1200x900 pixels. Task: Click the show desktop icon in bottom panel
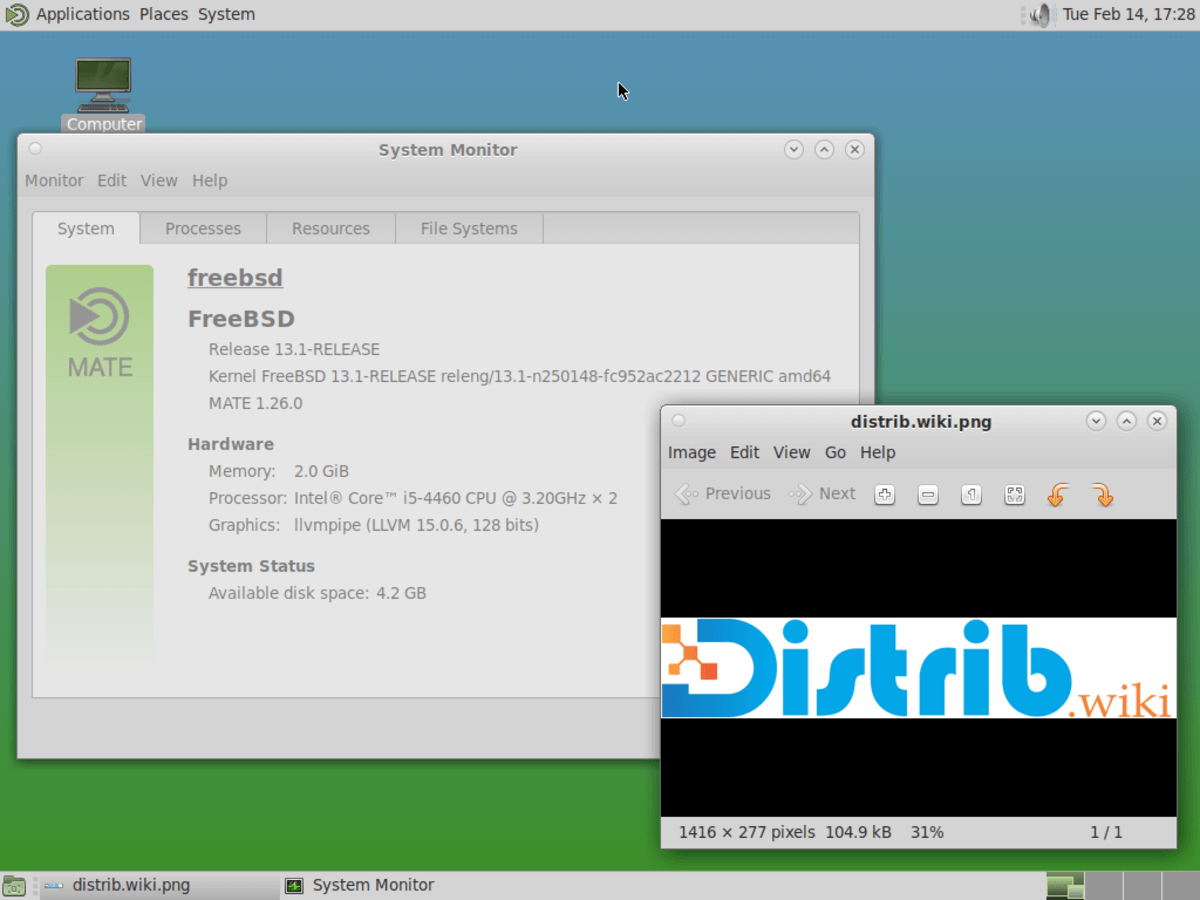pyautogui.click(x=14, y=886)
